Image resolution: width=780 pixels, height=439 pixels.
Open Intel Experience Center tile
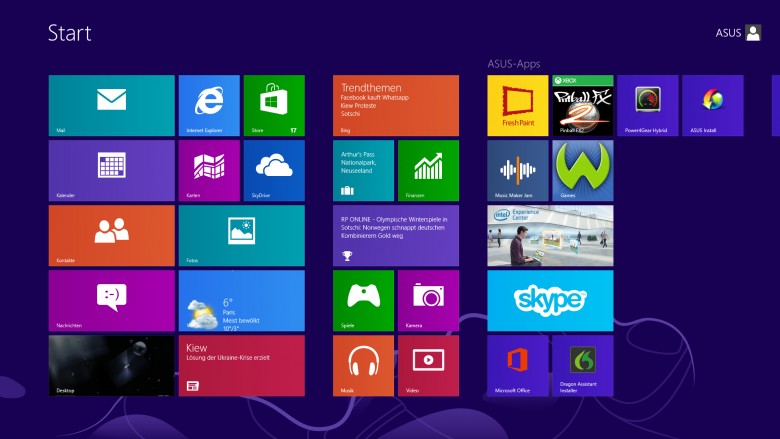click(x=550, y=236)
